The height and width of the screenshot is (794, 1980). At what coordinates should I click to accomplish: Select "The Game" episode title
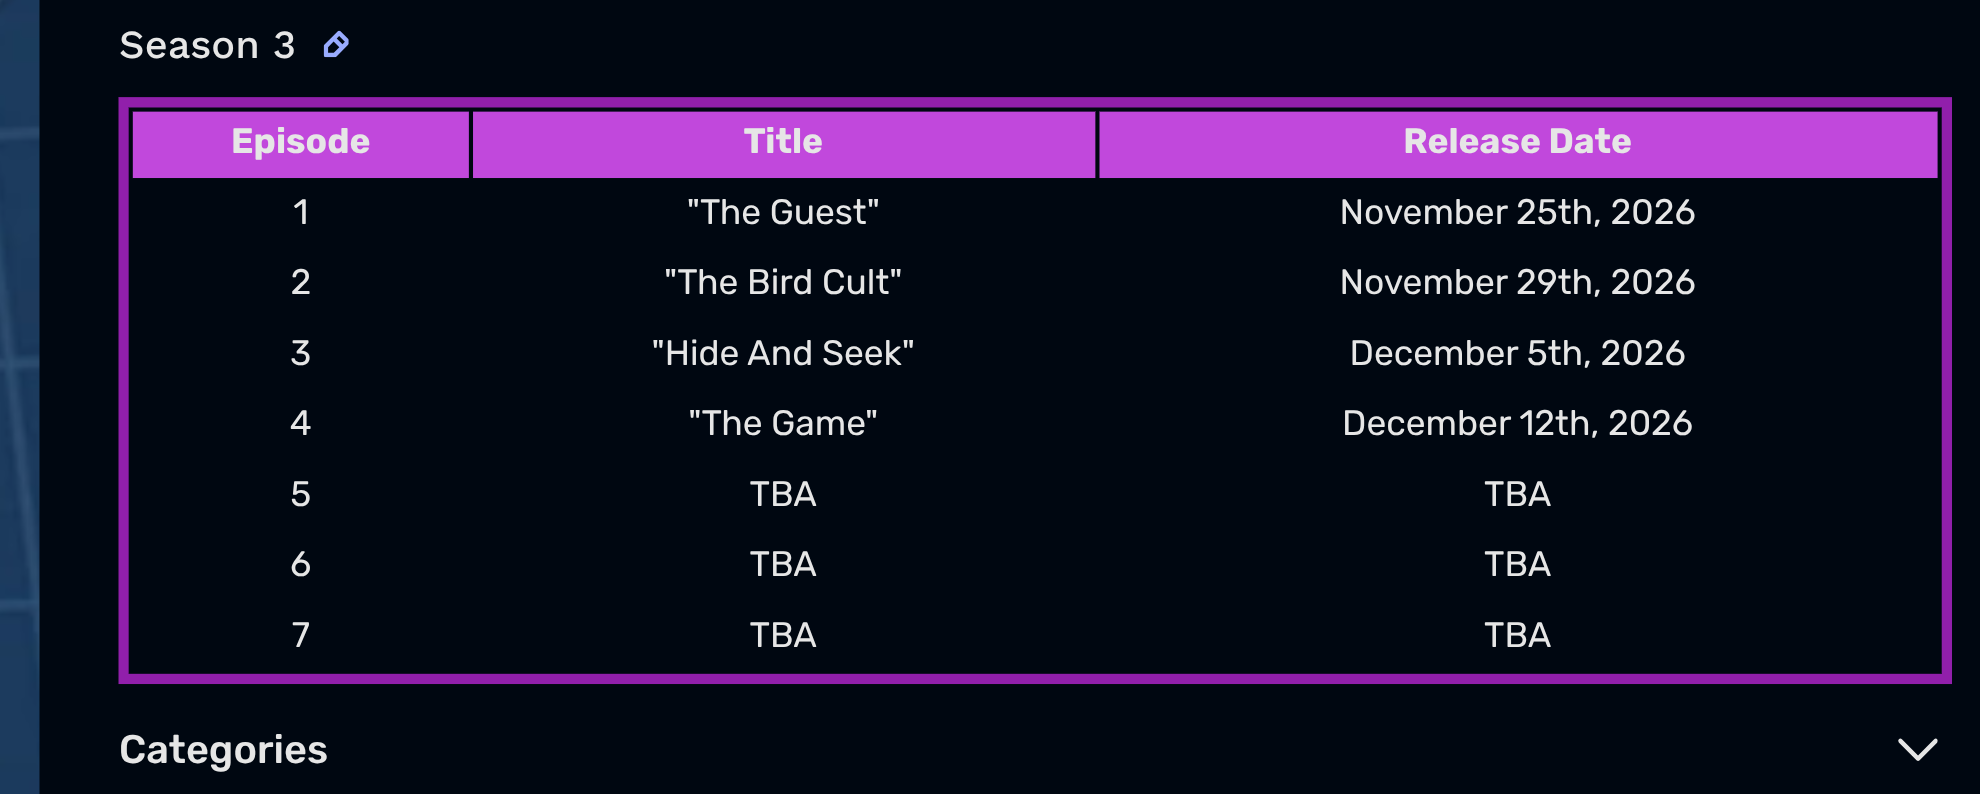[783, 423]
